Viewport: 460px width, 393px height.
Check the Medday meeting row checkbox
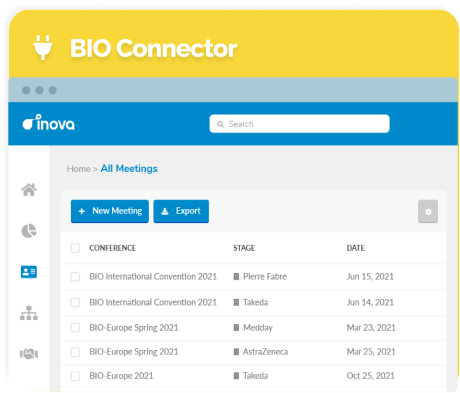pos(75,328)
